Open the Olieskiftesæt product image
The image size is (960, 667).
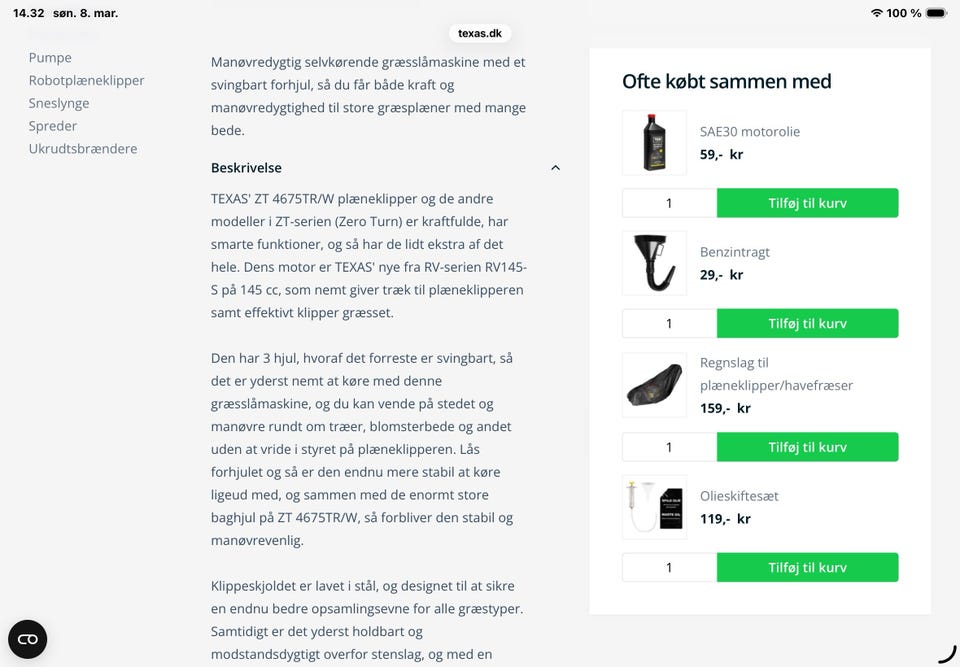coord(654,507)
